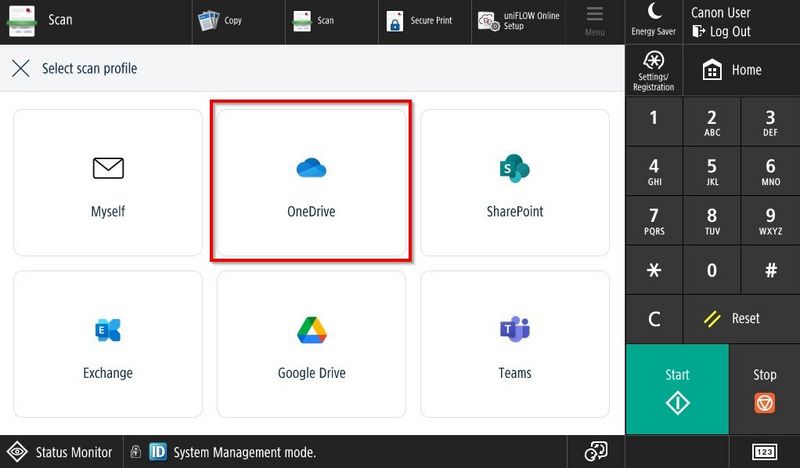Pick the Google Drive scan profile
800x468 pixels.
click(x=311, y=343)
